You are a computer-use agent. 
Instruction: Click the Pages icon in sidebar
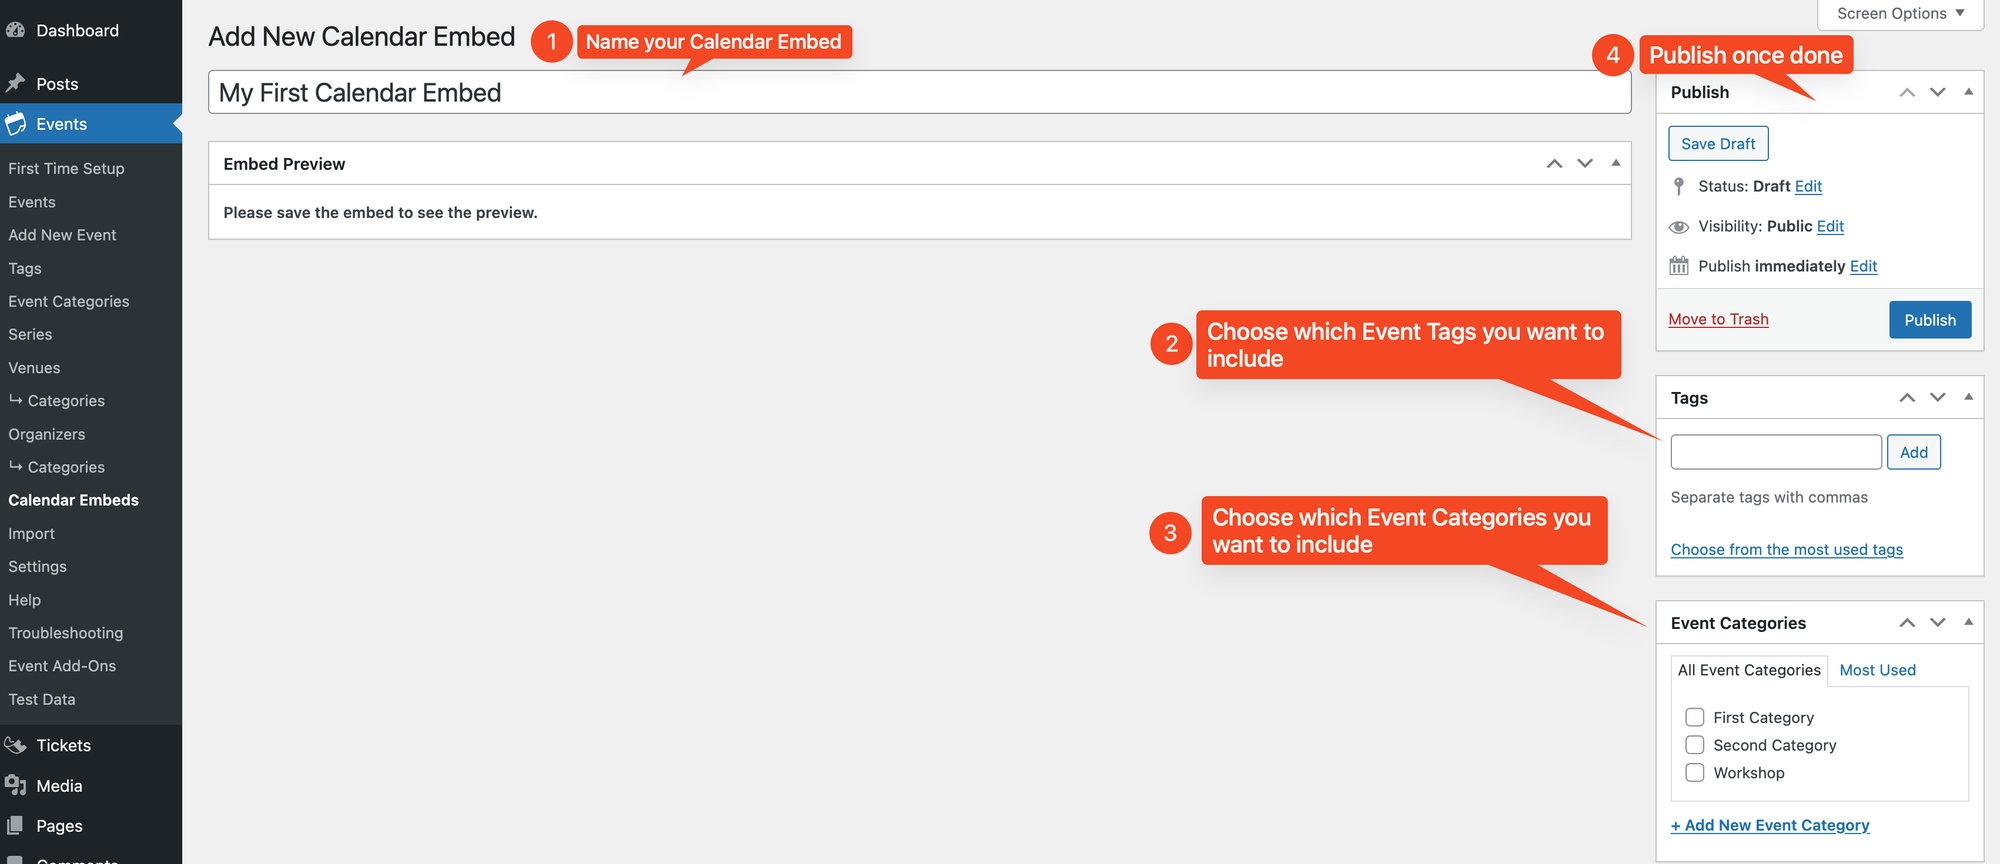(15, 826)
